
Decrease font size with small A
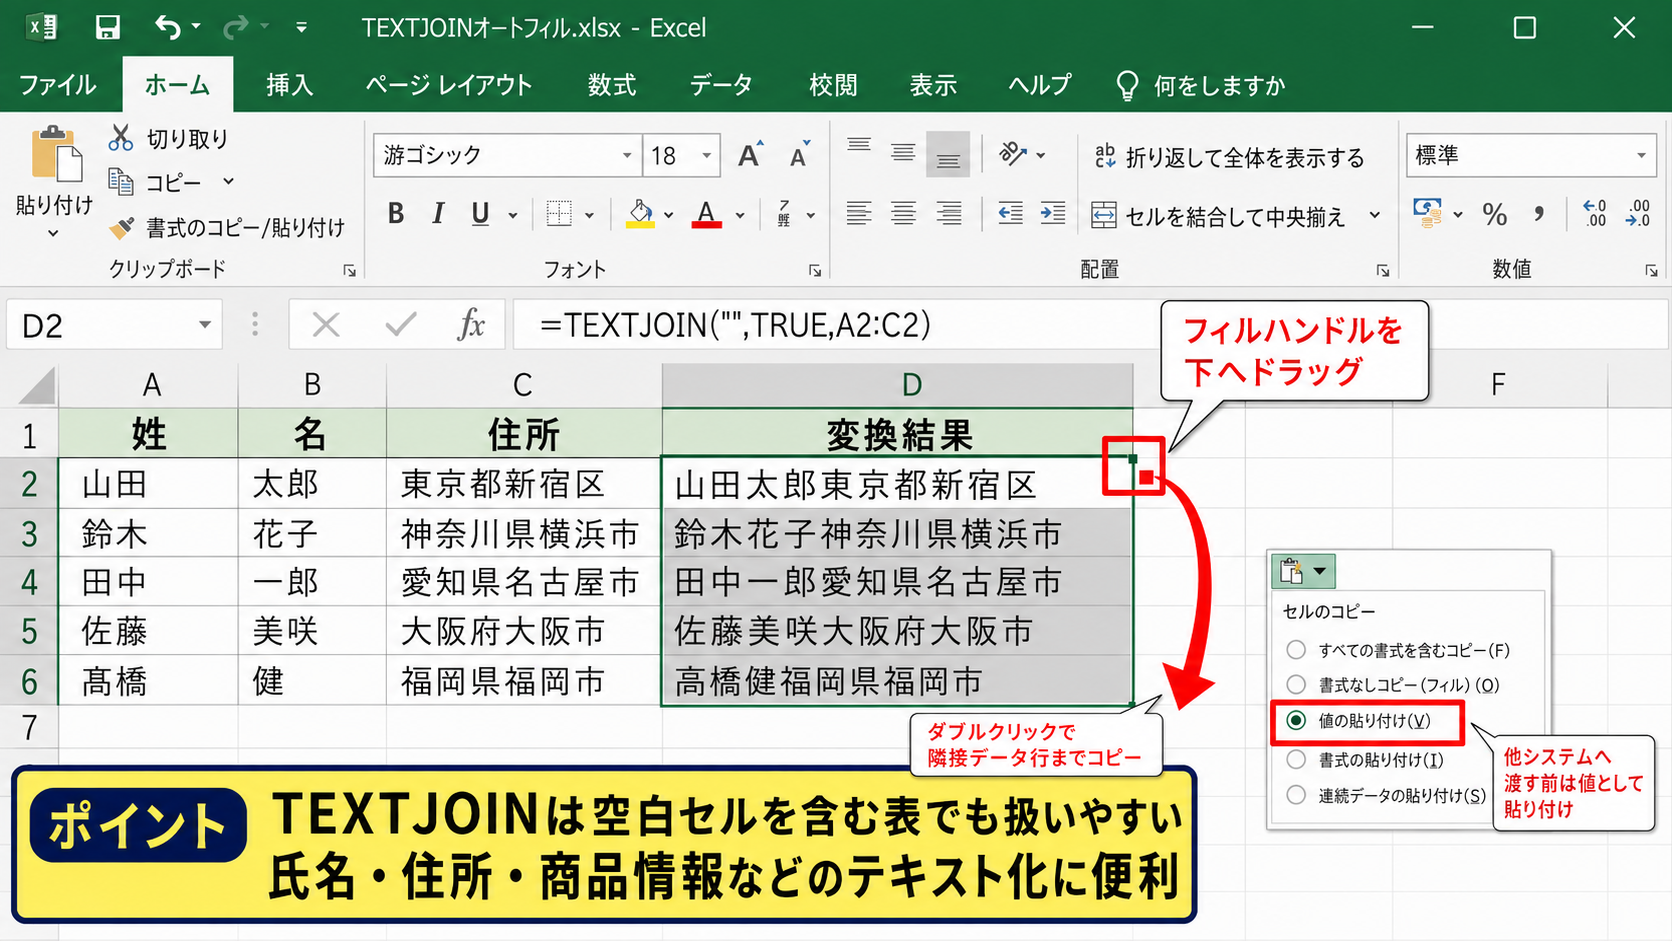pos(799,155)
